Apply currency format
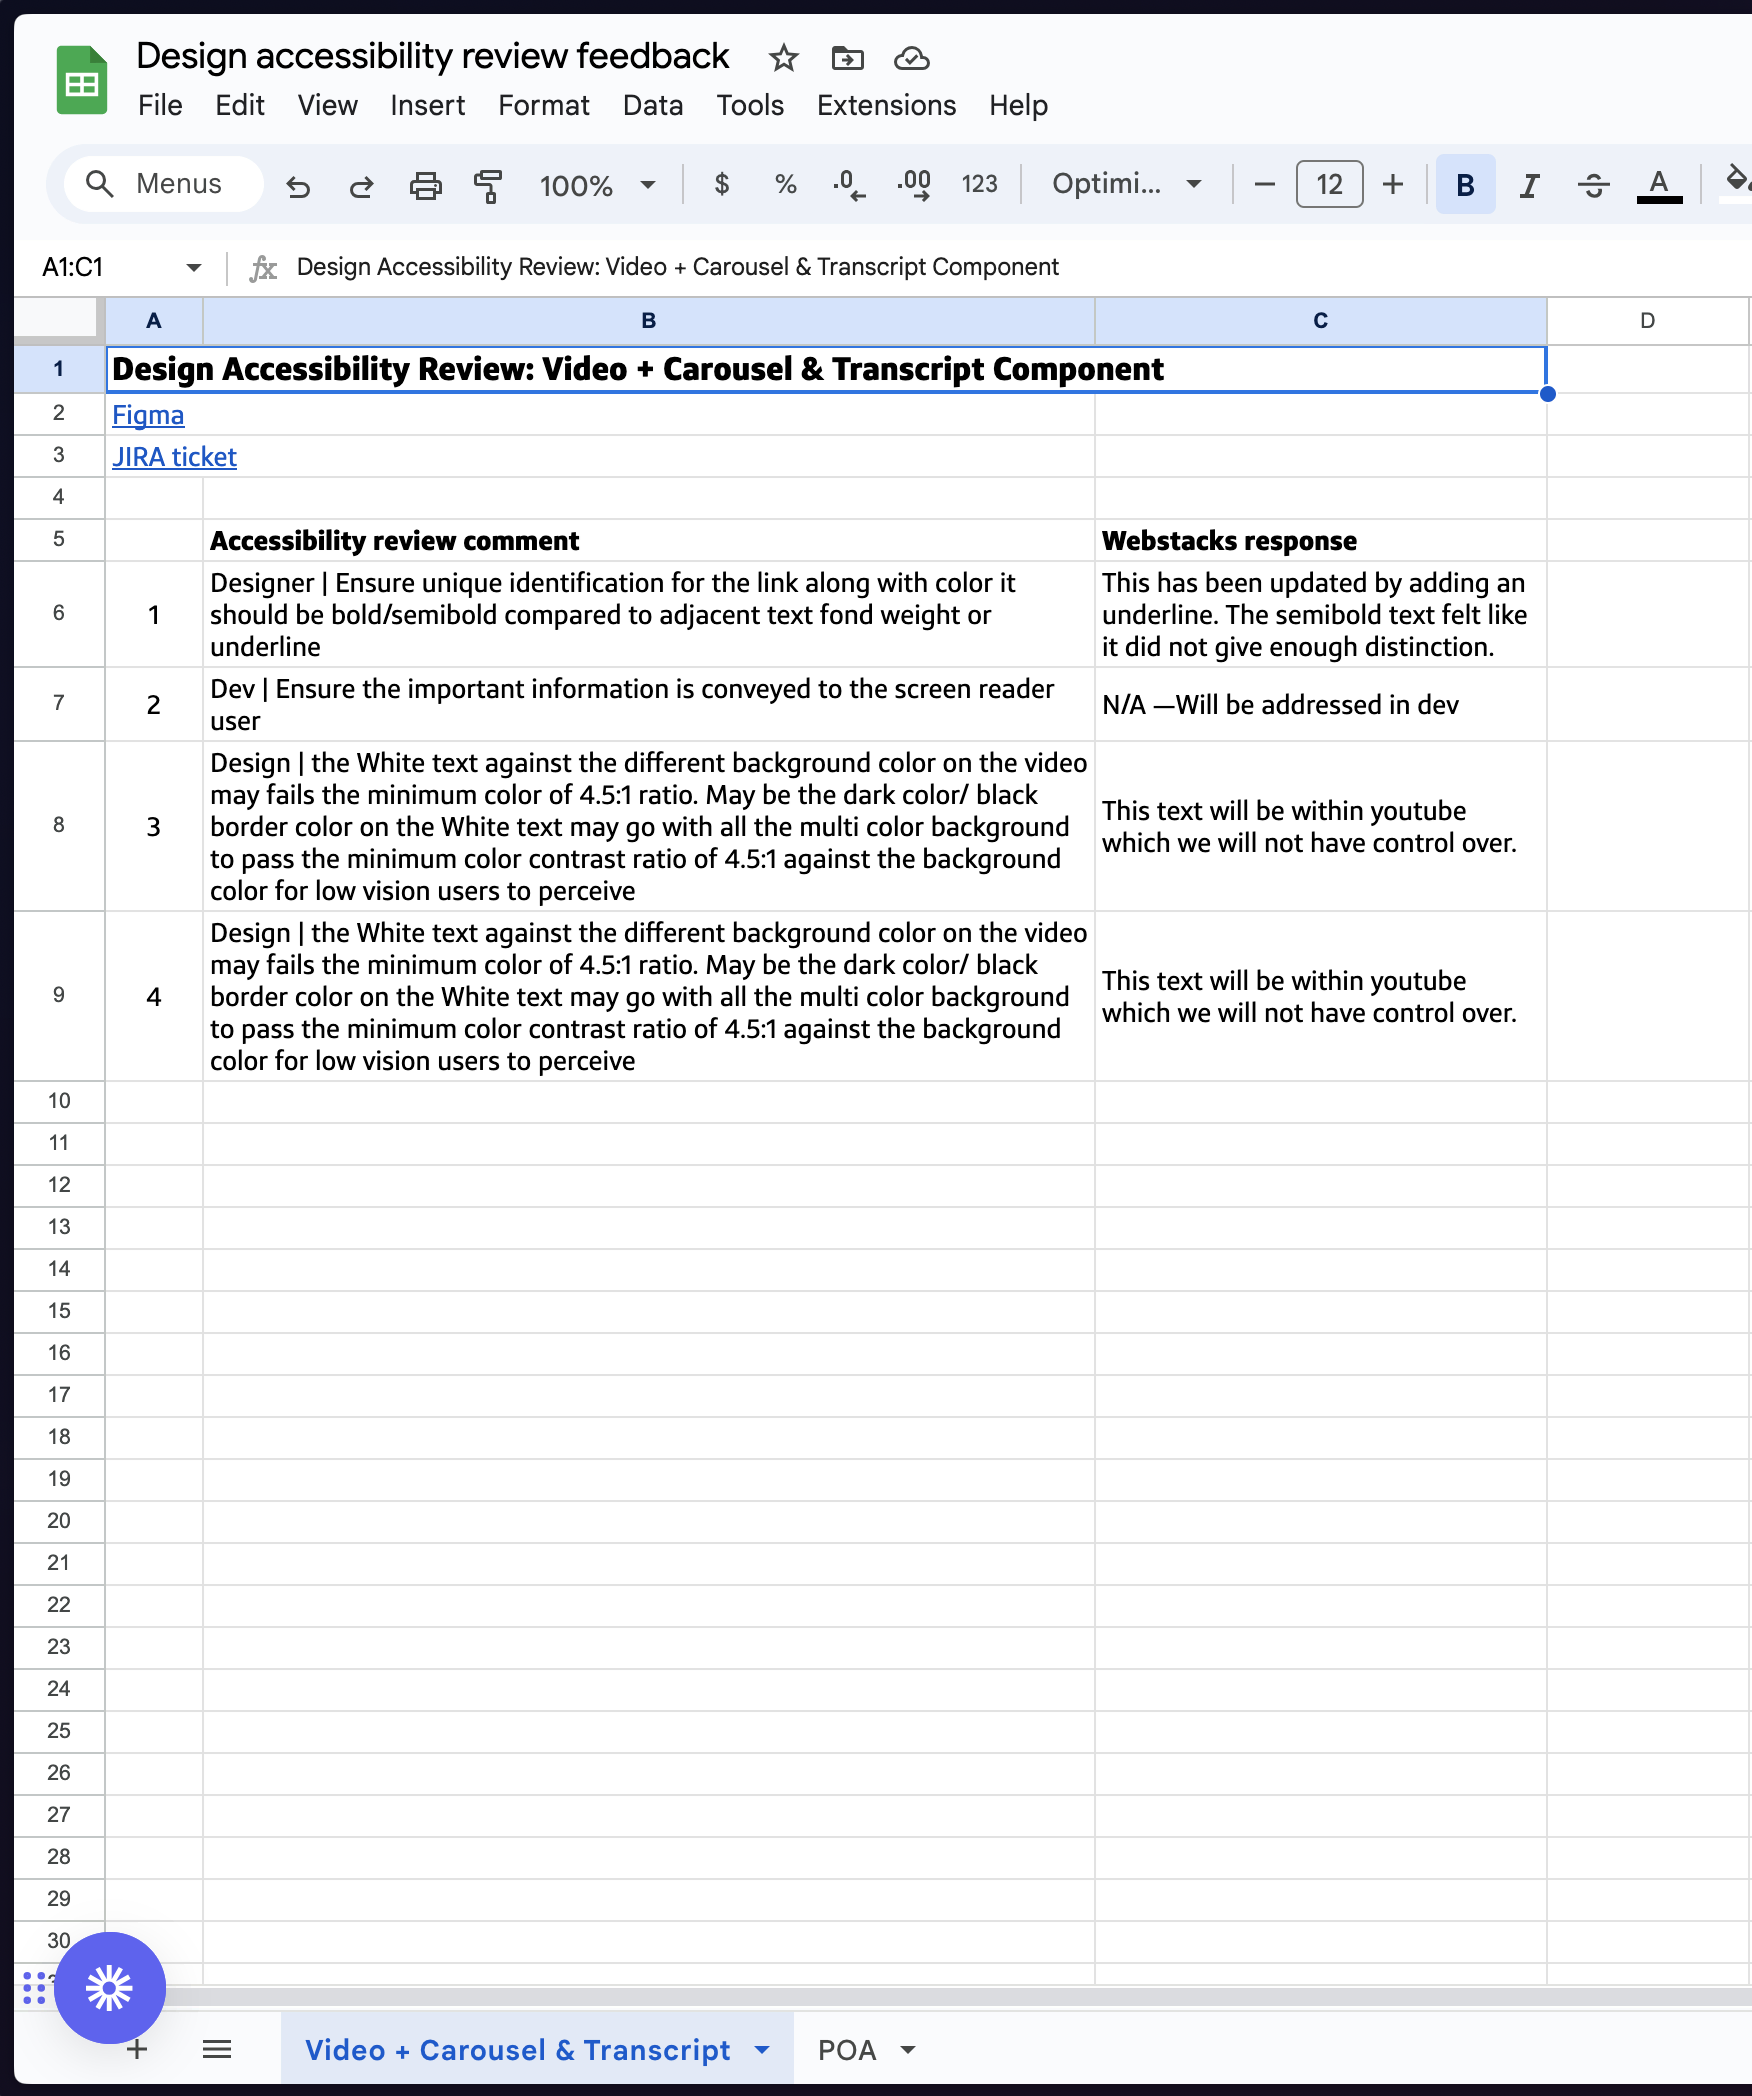1752x2096 pixels. (x=721, y=184)
